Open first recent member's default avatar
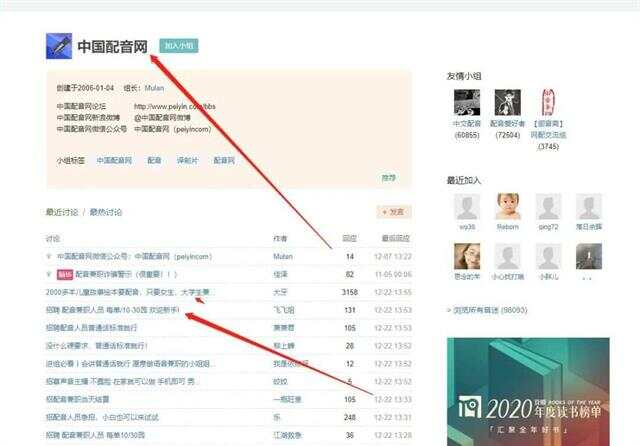 467,206
